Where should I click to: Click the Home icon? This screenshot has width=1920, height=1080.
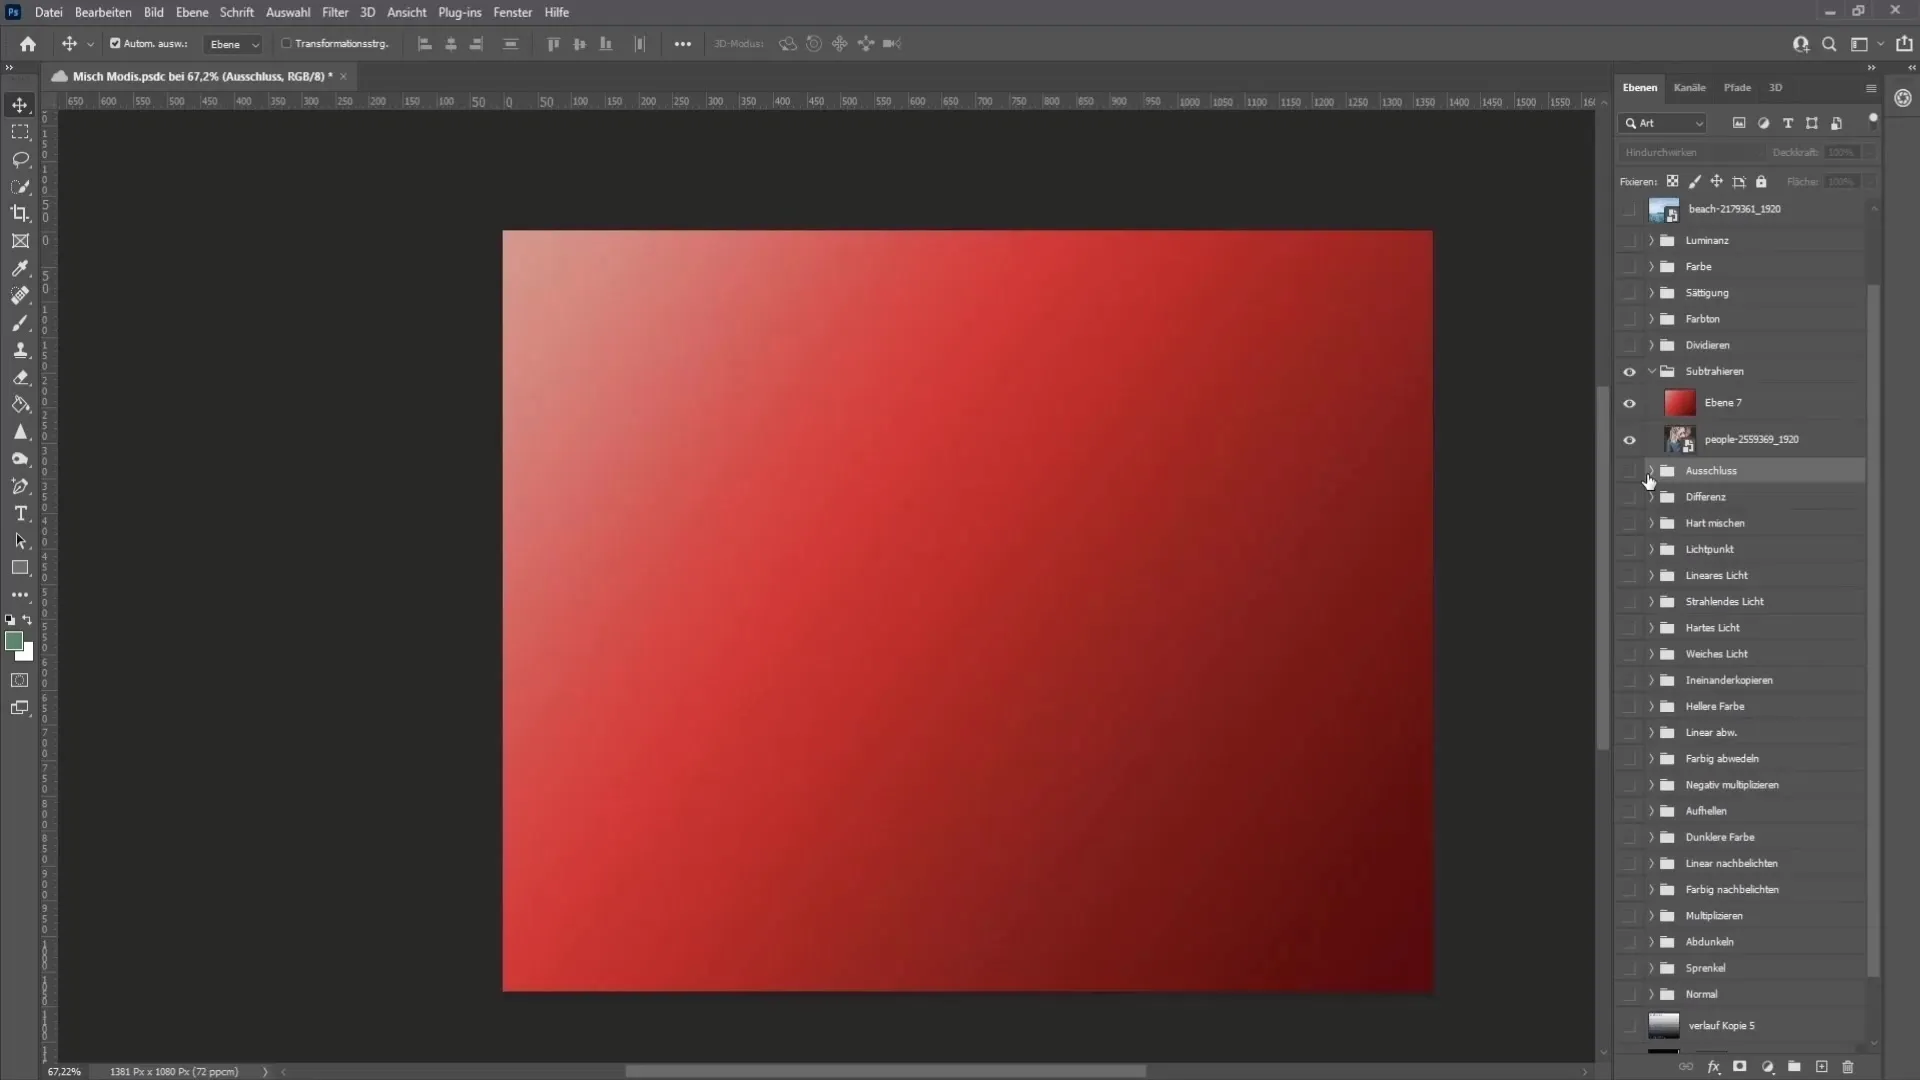[28, 44]
